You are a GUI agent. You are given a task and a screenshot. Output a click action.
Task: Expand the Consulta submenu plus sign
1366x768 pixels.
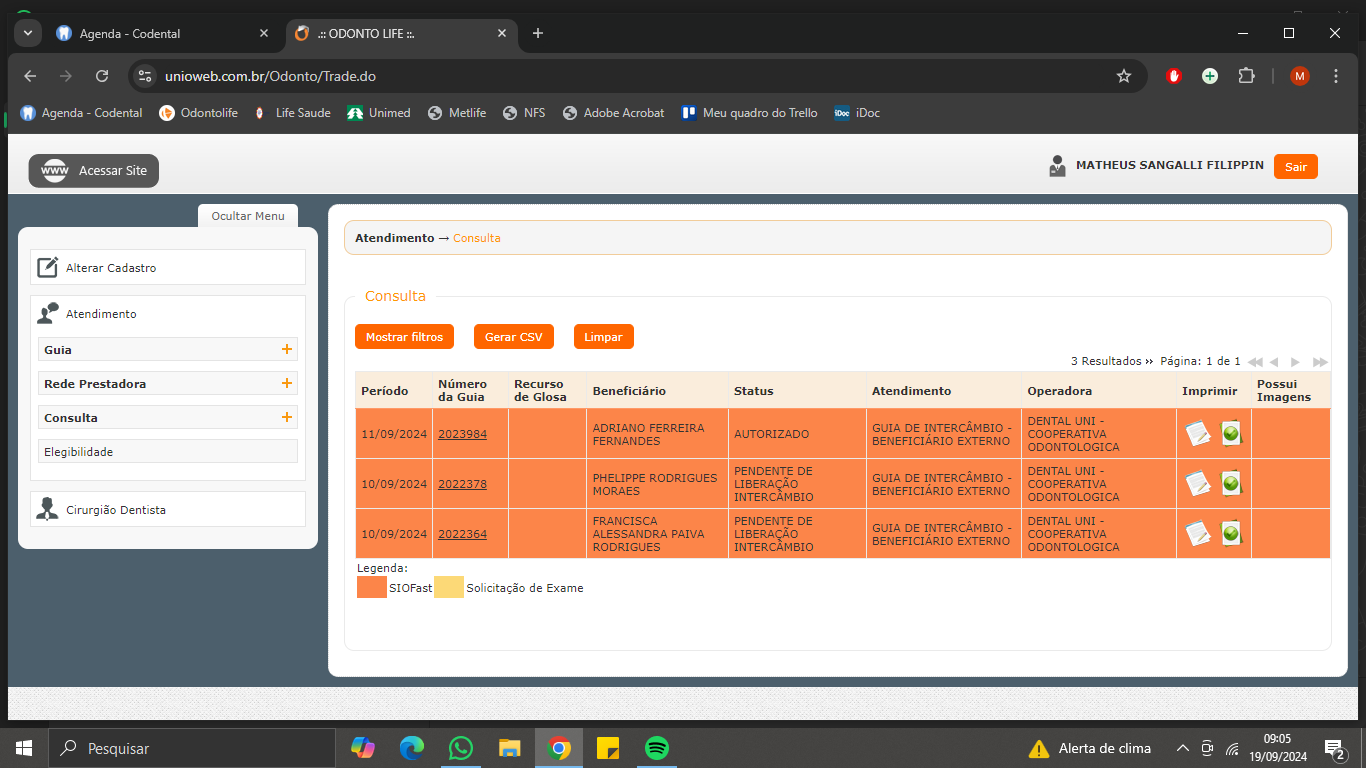[287, 418]
